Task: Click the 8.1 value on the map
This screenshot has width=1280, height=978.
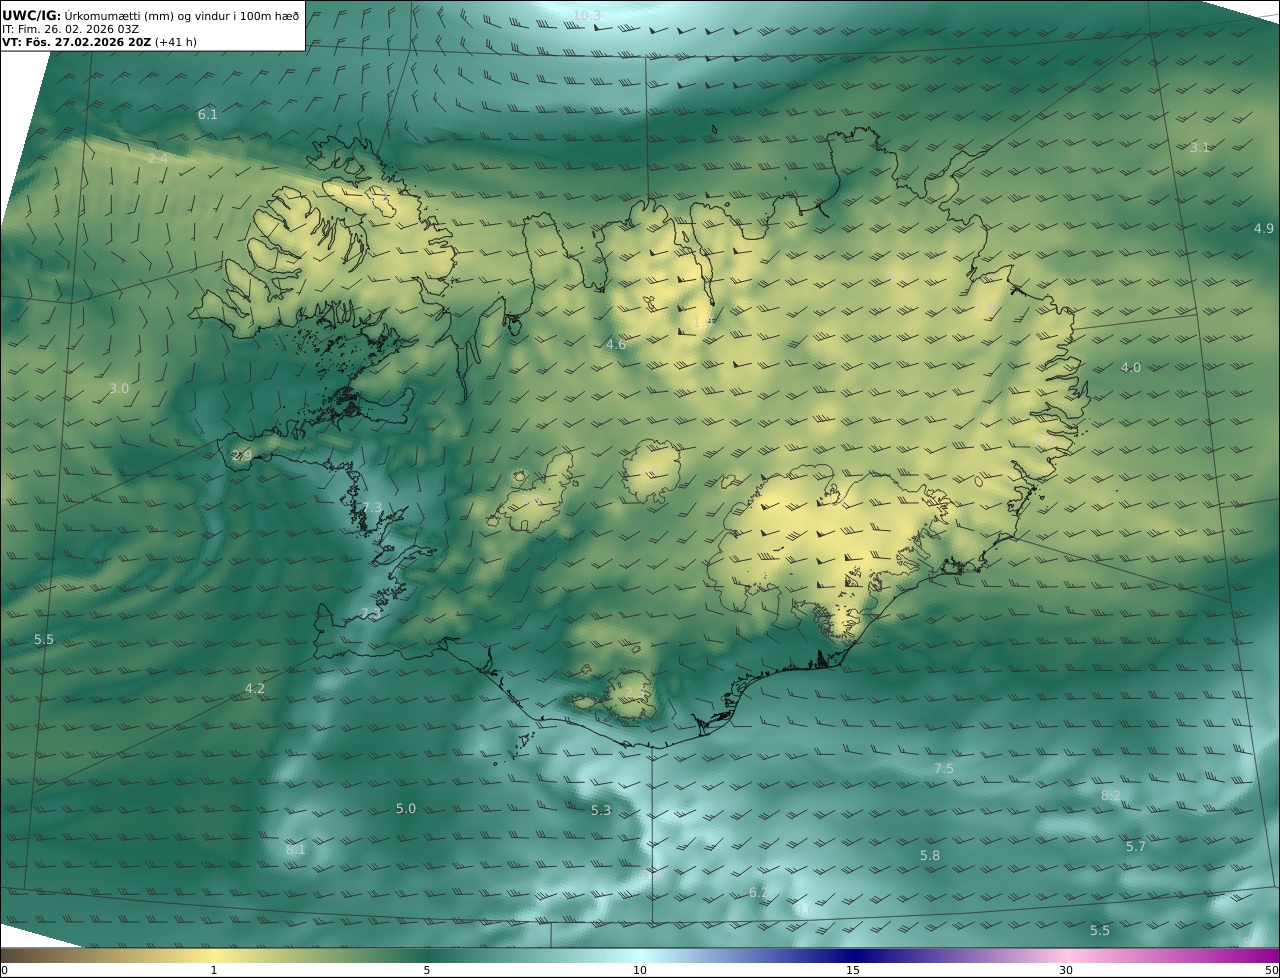Action: 296,850
